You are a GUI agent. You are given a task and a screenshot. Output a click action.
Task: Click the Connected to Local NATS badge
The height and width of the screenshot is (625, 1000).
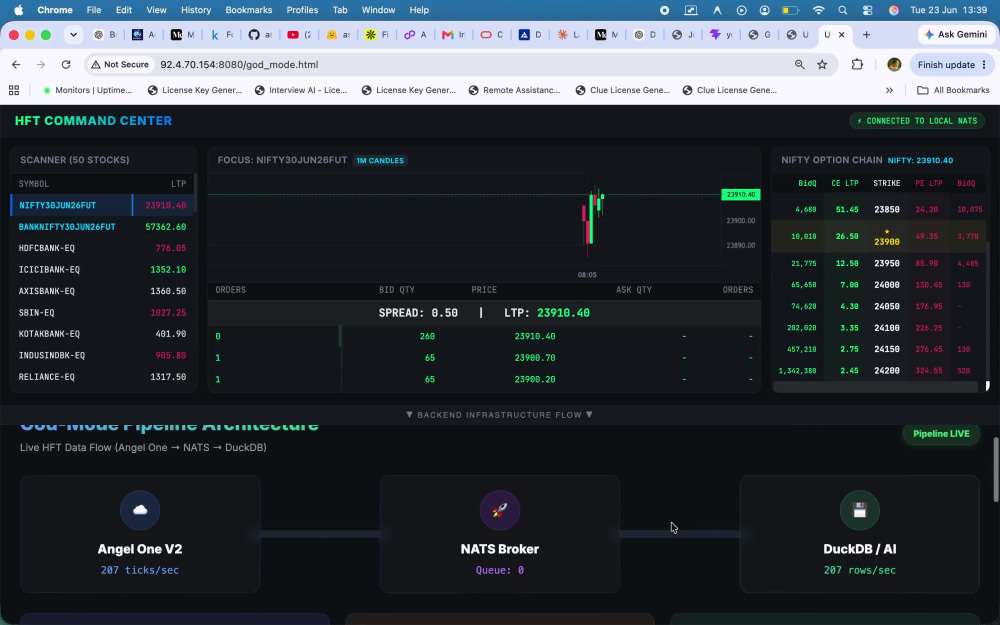pyautogui.click(x=916, y=121)
